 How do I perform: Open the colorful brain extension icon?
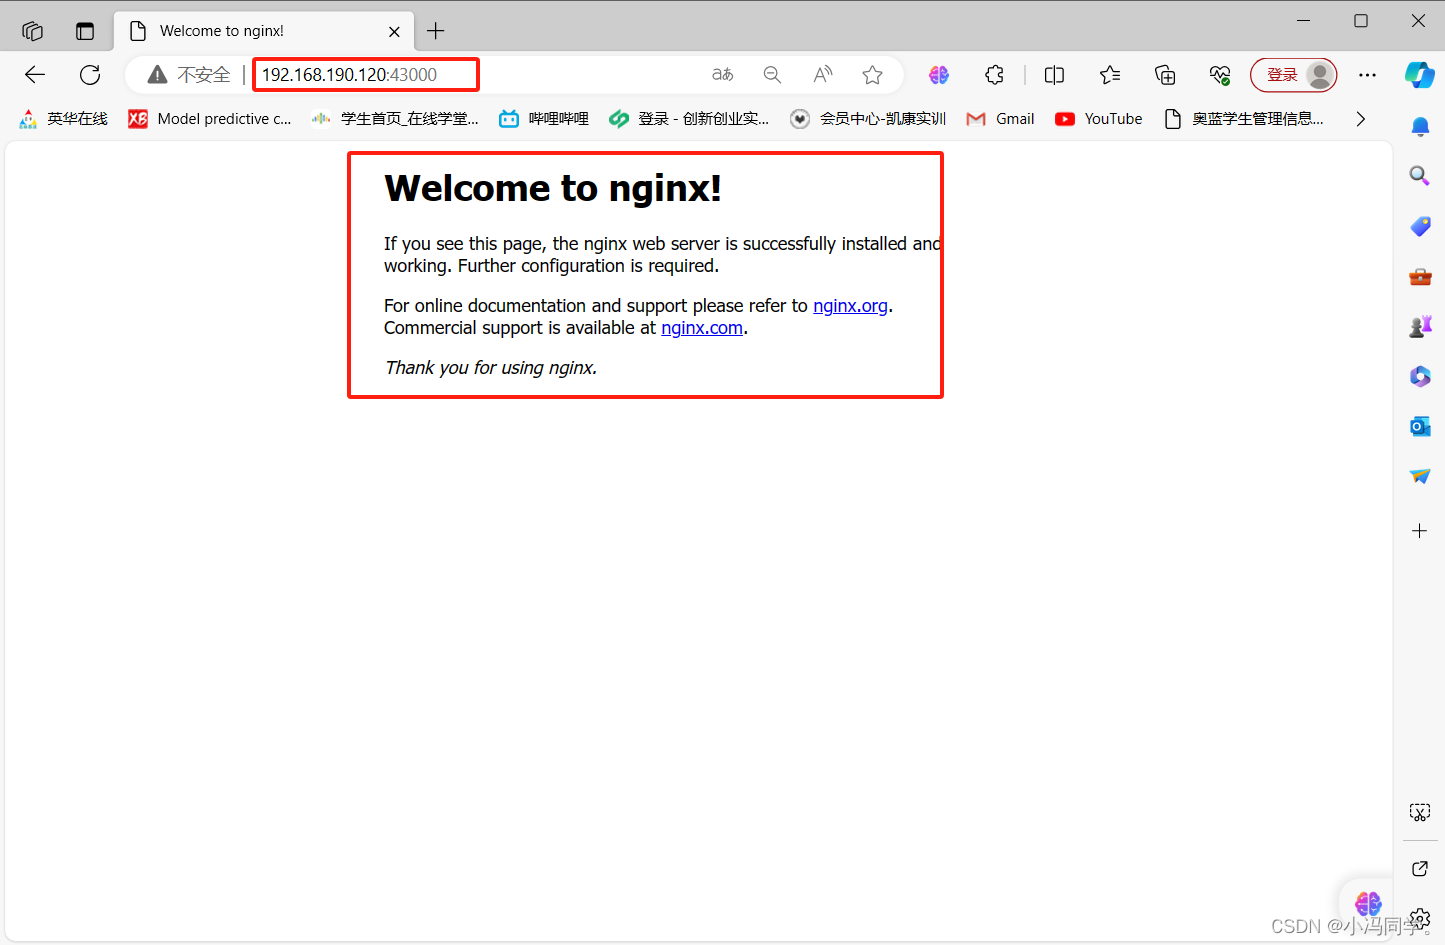(x=939, y=75)
